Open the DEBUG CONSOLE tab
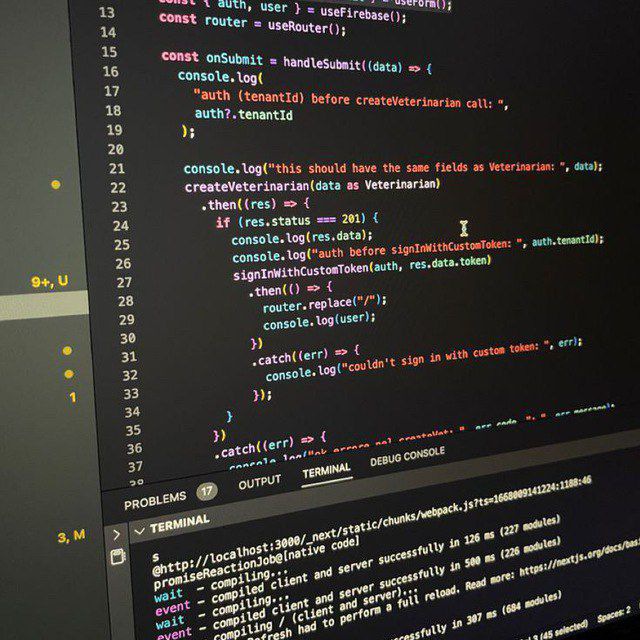The width and height of the screenshot is (640, 640). (407, 457)
